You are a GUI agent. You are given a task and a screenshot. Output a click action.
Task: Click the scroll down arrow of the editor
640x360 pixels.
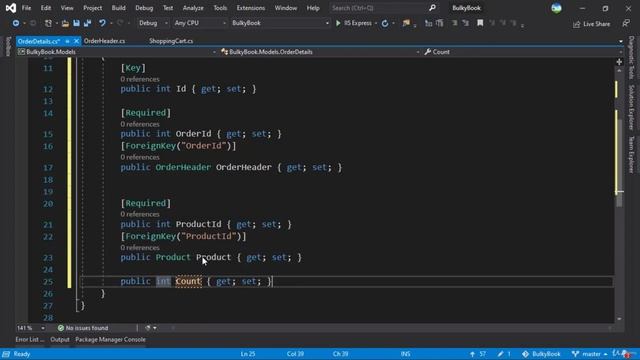(619, 319)
